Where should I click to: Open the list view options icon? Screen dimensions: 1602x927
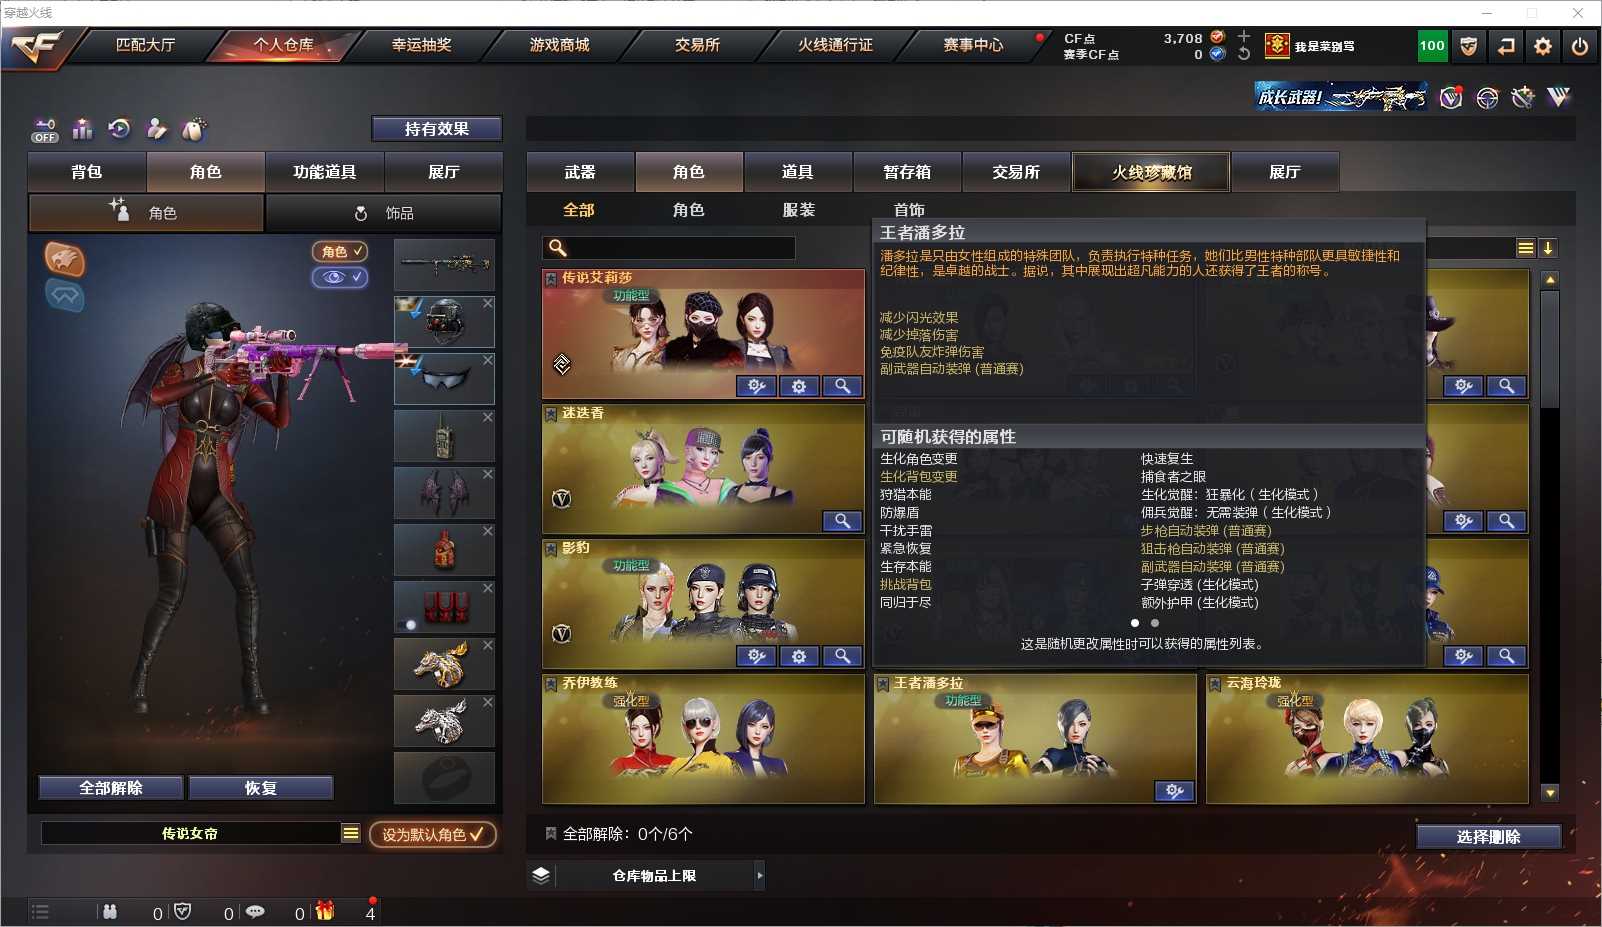click(x=1525, y=249)
